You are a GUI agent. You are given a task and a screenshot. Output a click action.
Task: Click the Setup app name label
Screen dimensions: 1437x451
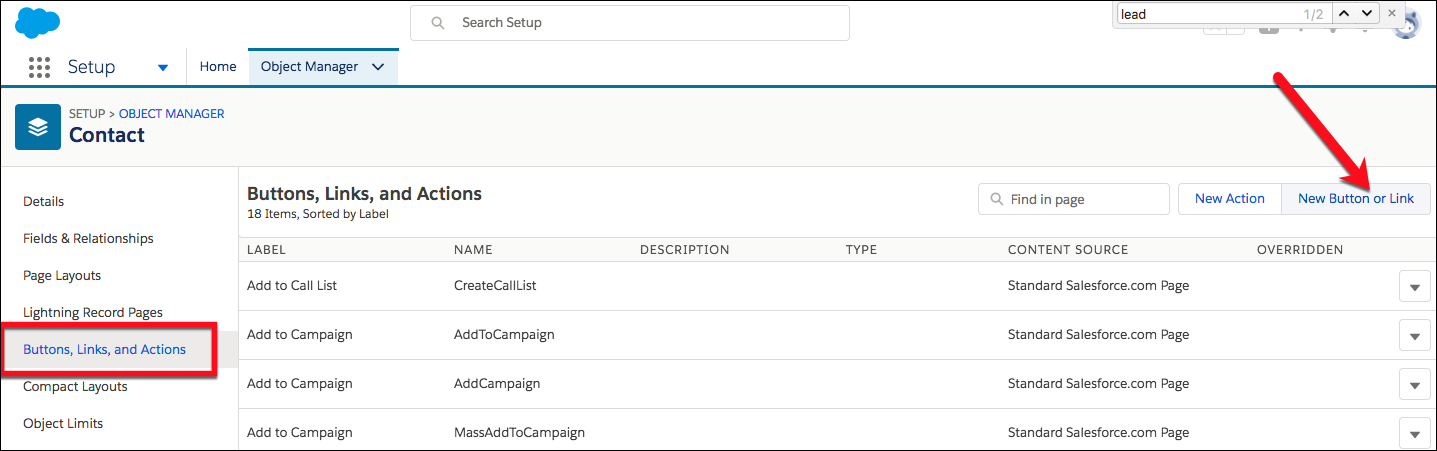coord(92,67)
